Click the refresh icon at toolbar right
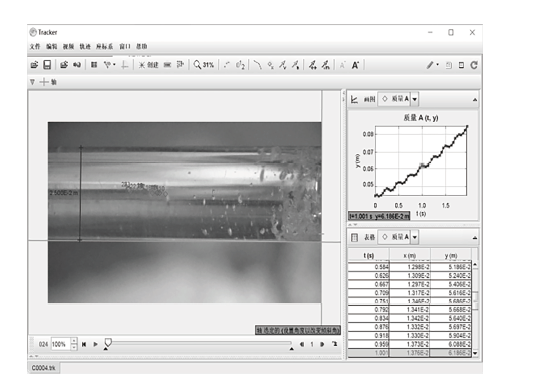Image resolution: width=540 pixels, height=389 pixels. point(474,65)
